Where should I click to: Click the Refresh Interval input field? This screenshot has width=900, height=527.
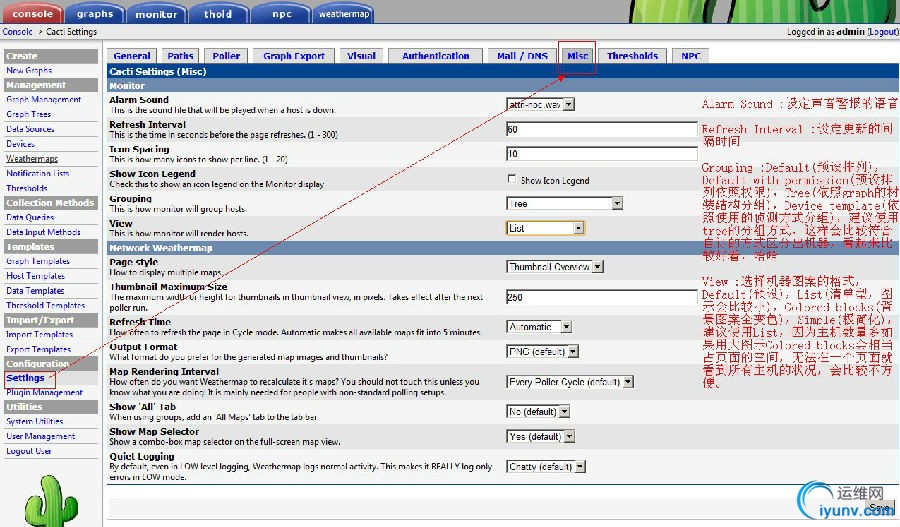click(602, 129)
